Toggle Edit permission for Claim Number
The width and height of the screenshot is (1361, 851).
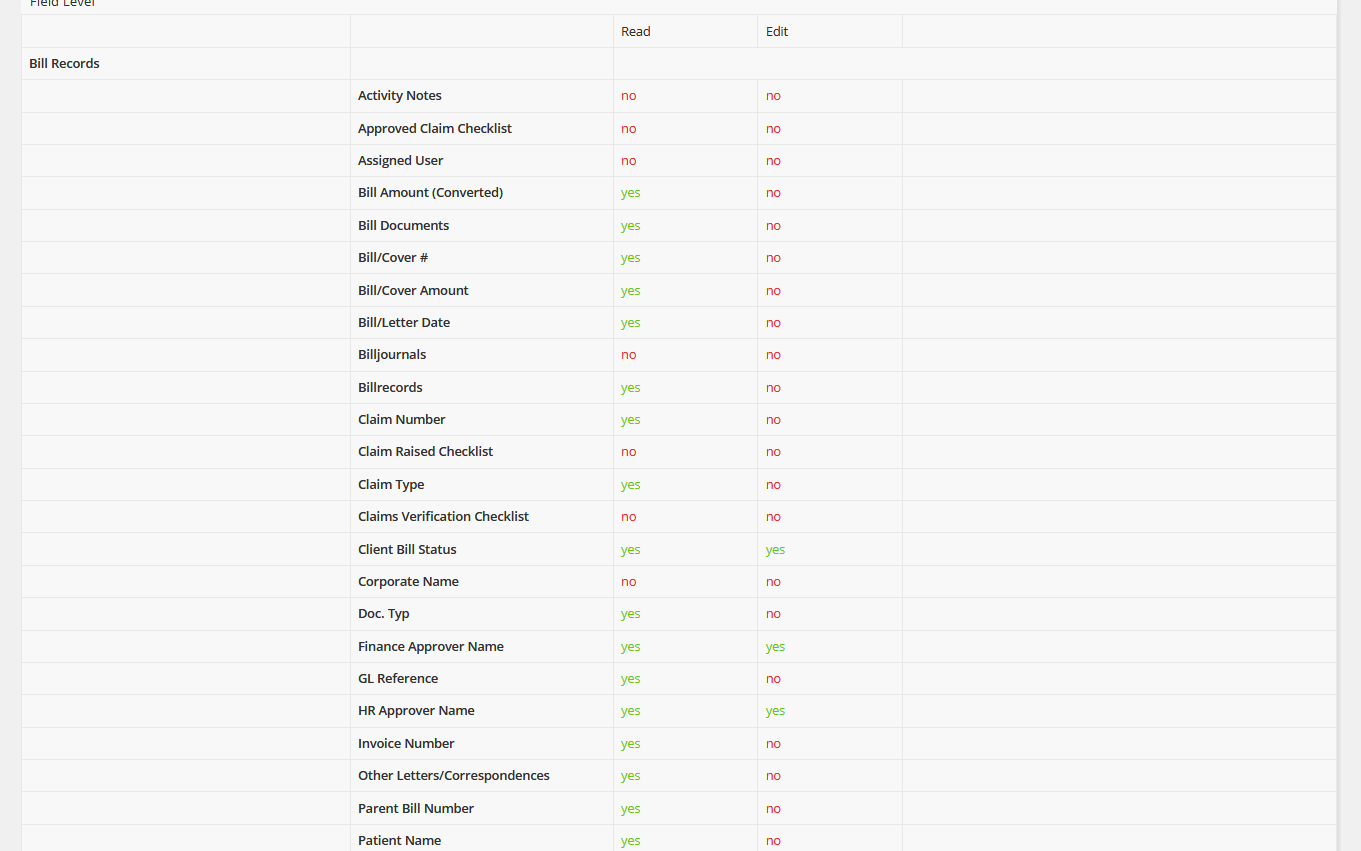773,420
